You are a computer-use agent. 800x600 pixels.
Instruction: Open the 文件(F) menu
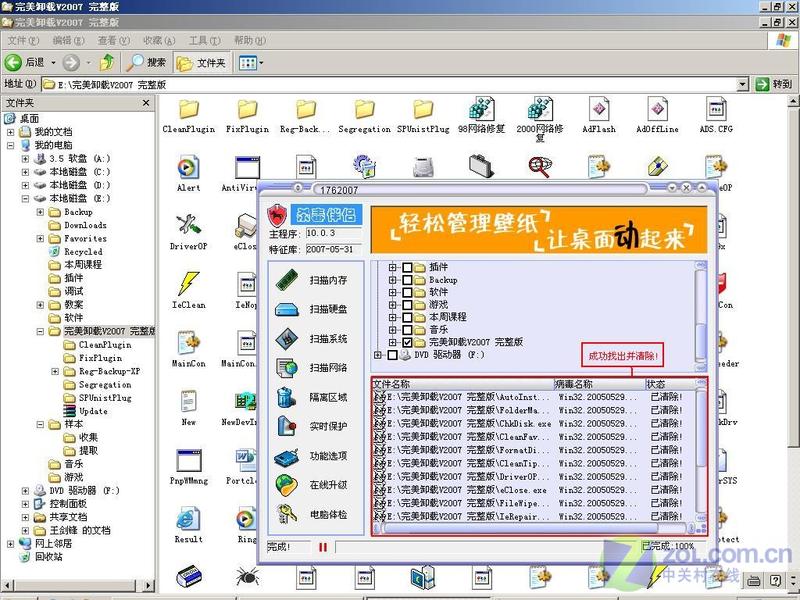point(23,40)
